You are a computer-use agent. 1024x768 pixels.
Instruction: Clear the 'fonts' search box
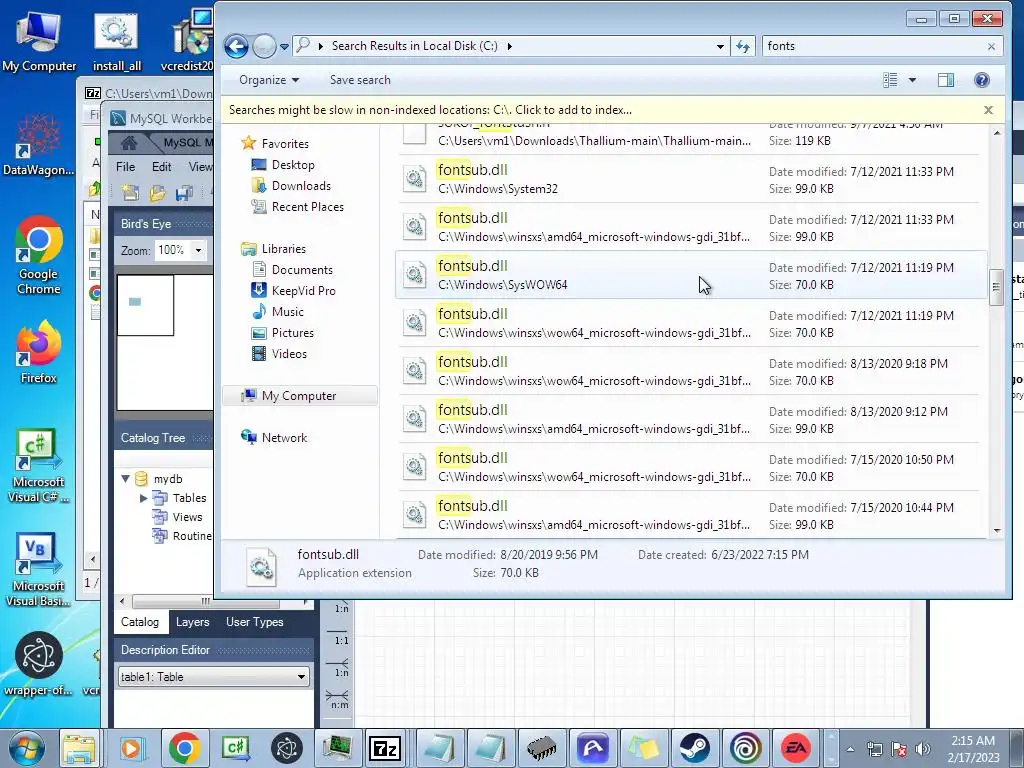point(991,46)
